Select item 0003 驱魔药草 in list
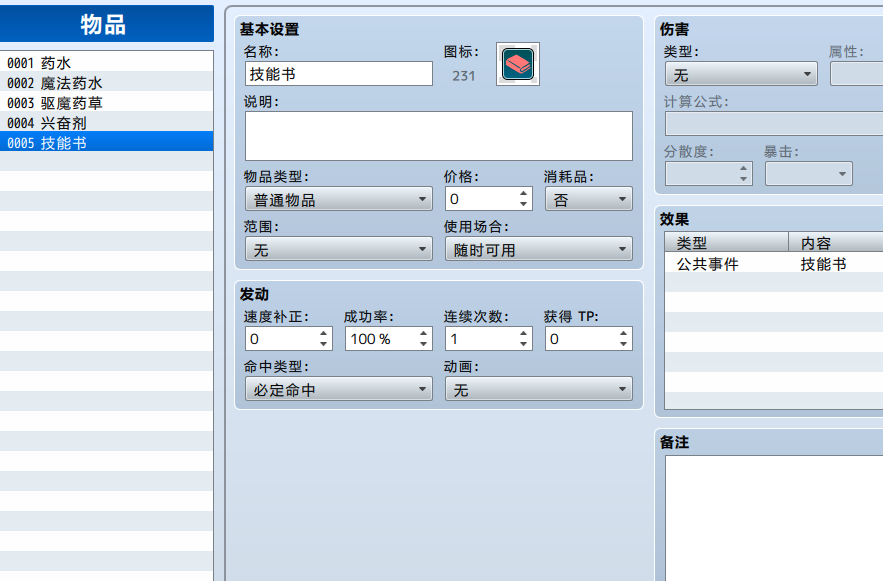This screenshot has height=581, width=883. pos(106,103)
